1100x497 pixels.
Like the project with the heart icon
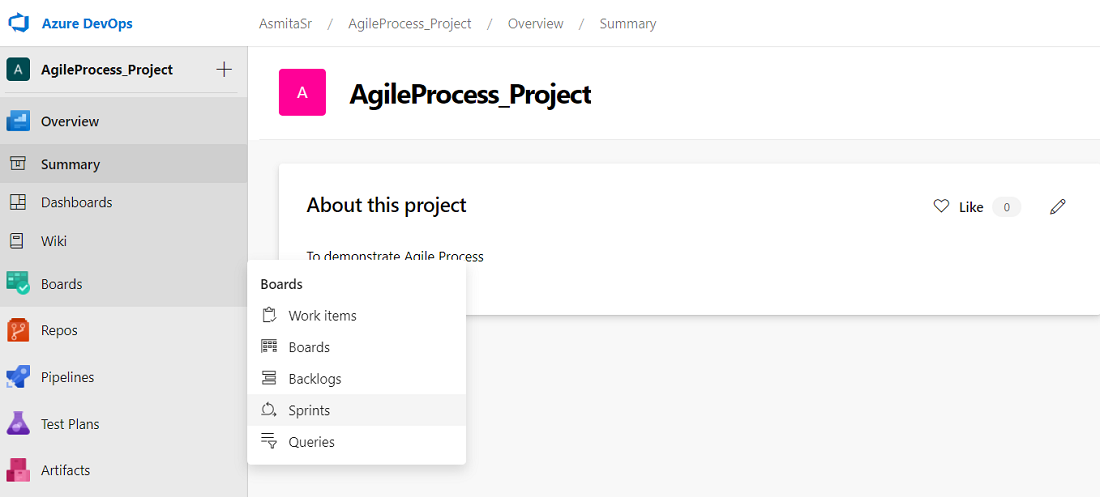click(x=941, y=206)
